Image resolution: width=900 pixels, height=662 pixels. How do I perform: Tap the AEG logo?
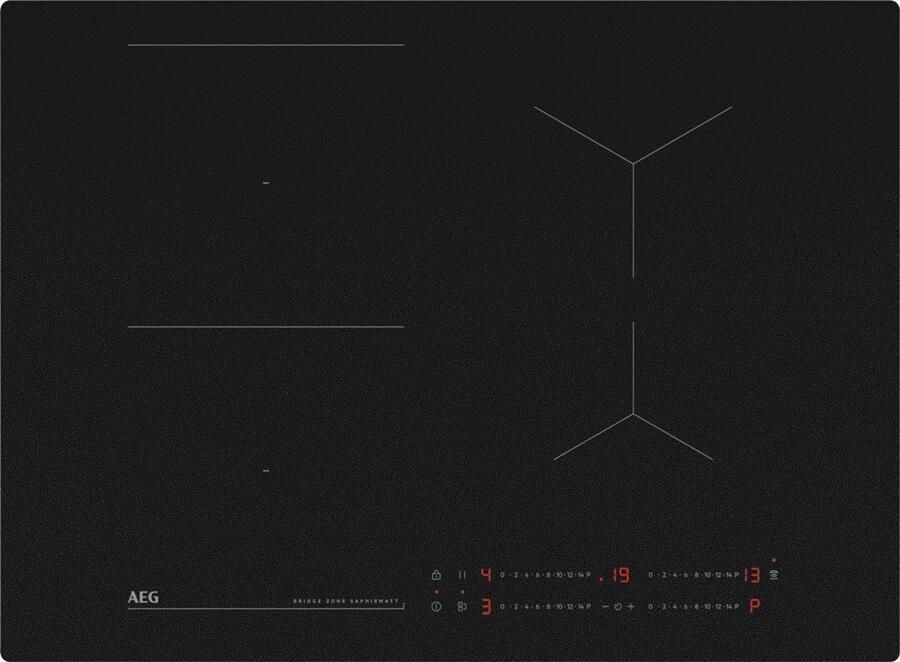[143, 597]
